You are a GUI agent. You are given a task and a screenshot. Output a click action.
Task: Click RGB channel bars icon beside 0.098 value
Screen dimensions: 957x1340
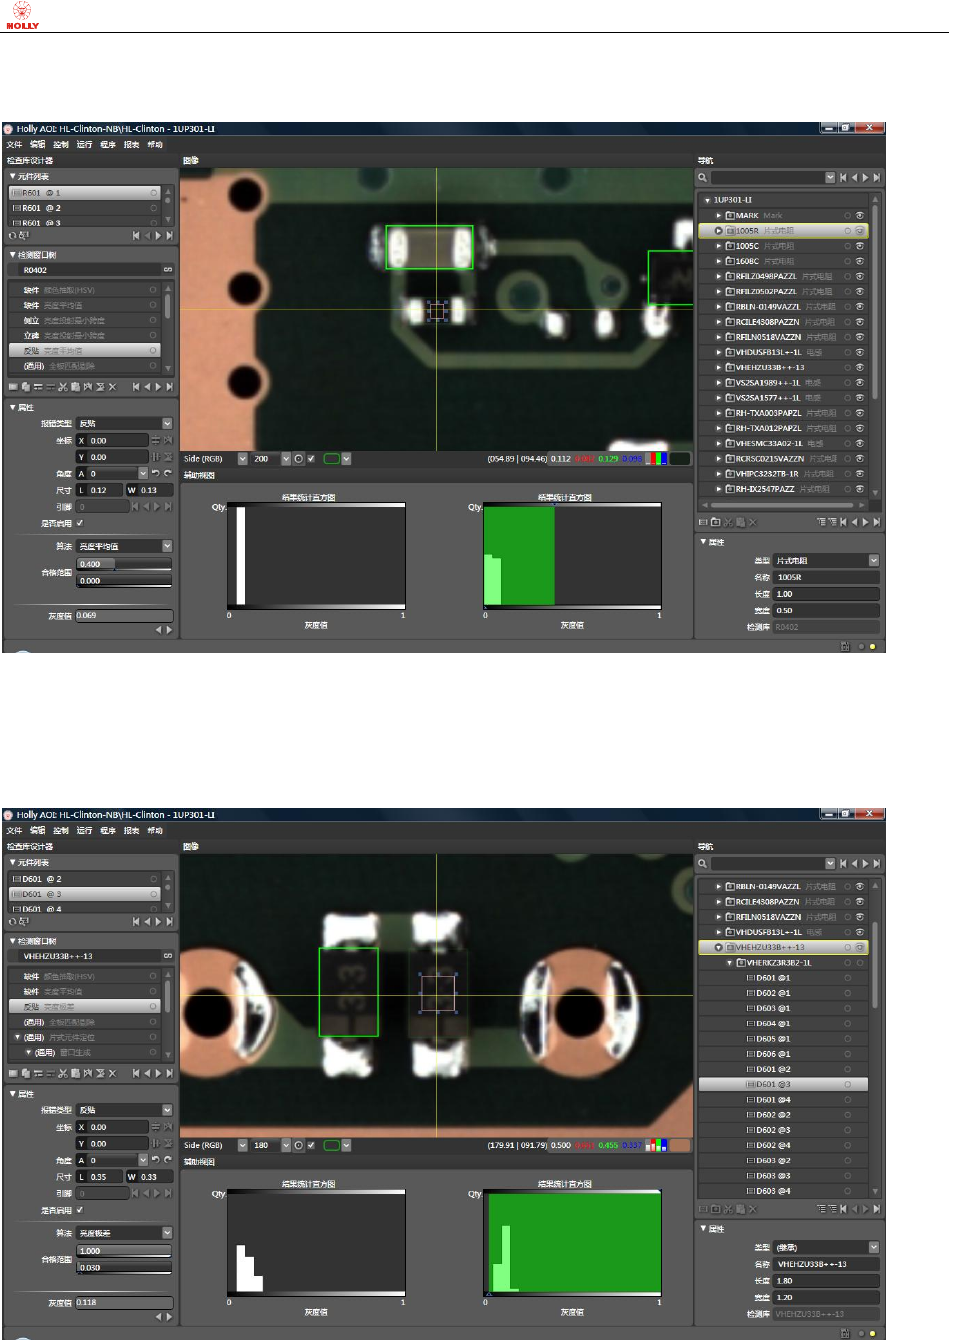(656, 459)
